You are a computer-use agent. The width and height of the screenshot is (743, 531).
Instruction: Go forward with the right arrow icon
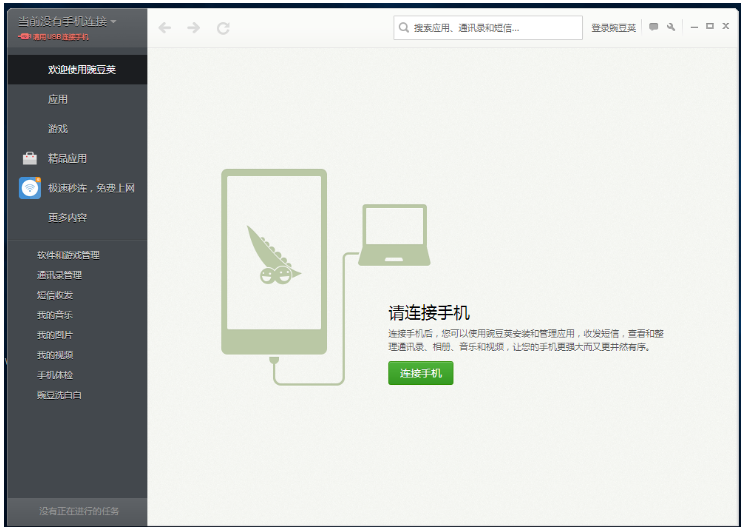(193, 28)
